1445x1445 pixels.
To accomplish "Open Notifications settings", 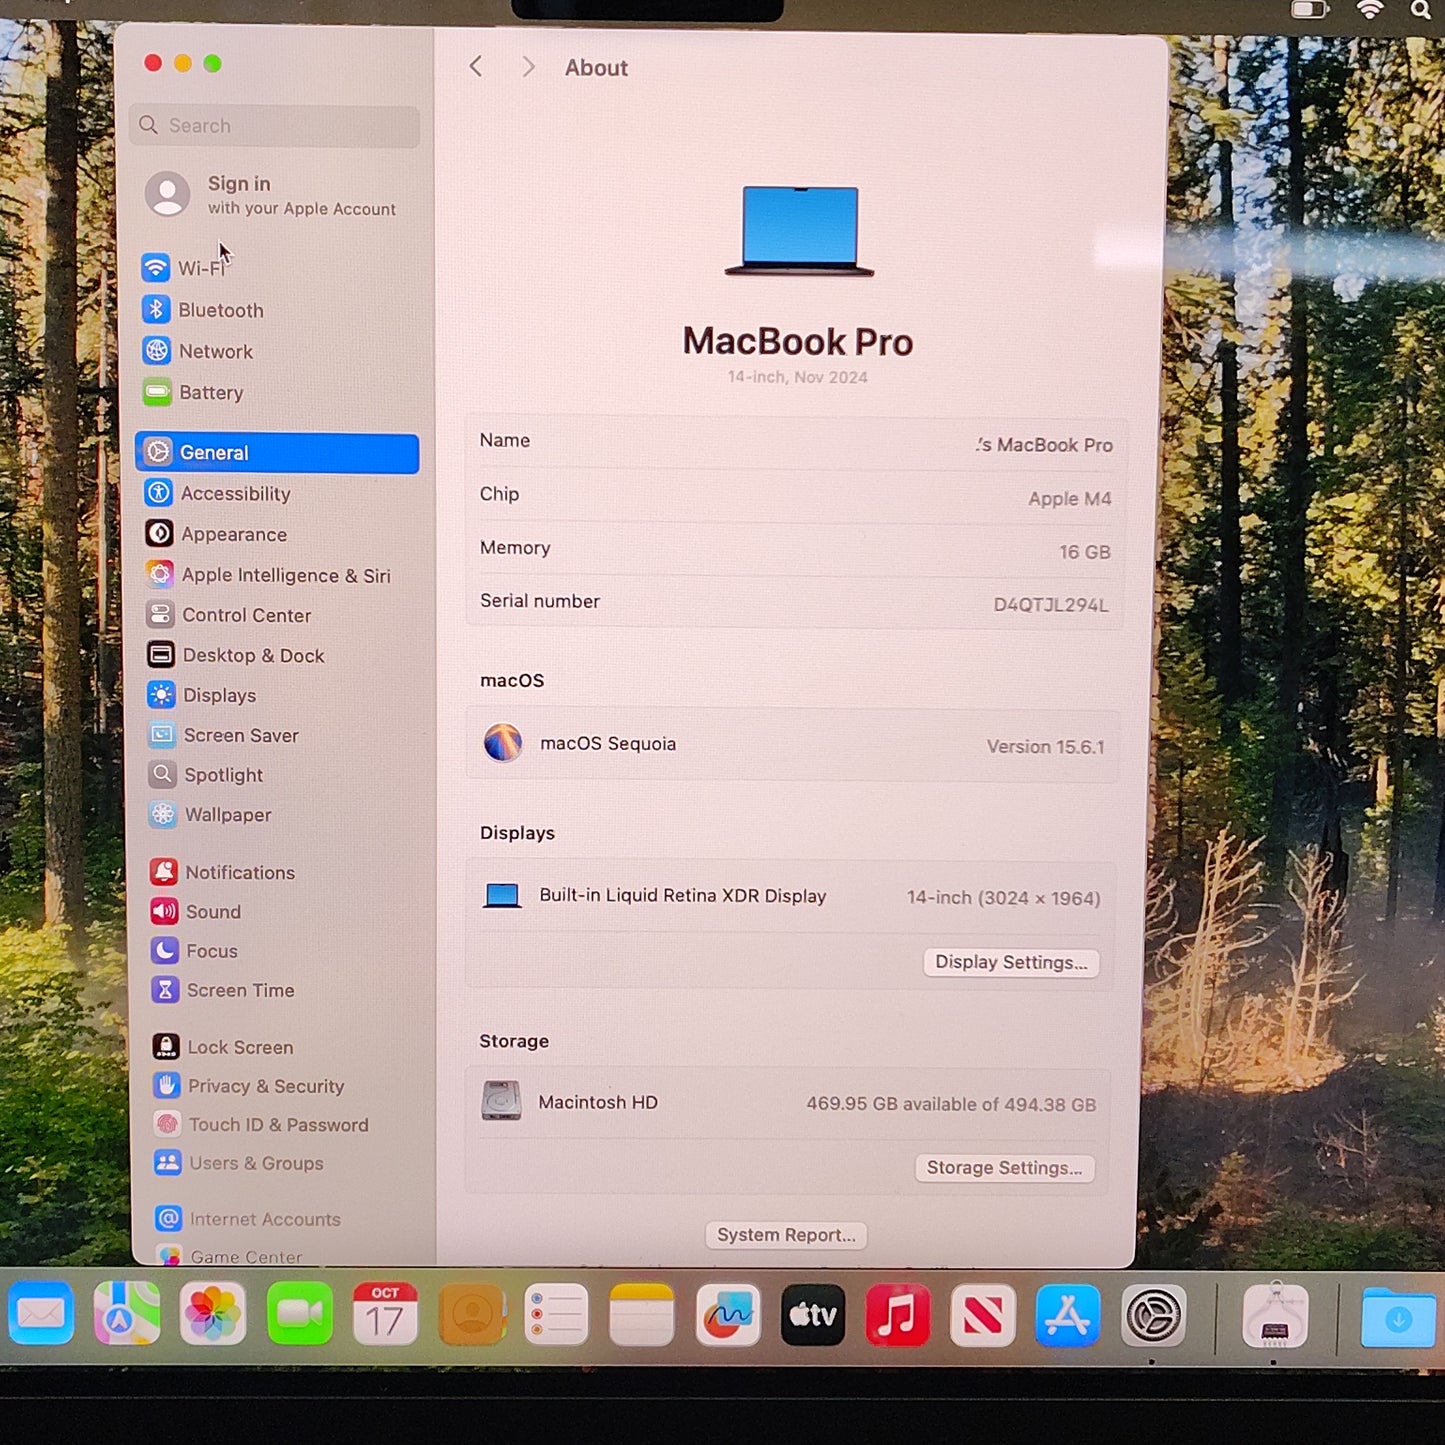I will point(239,872).
